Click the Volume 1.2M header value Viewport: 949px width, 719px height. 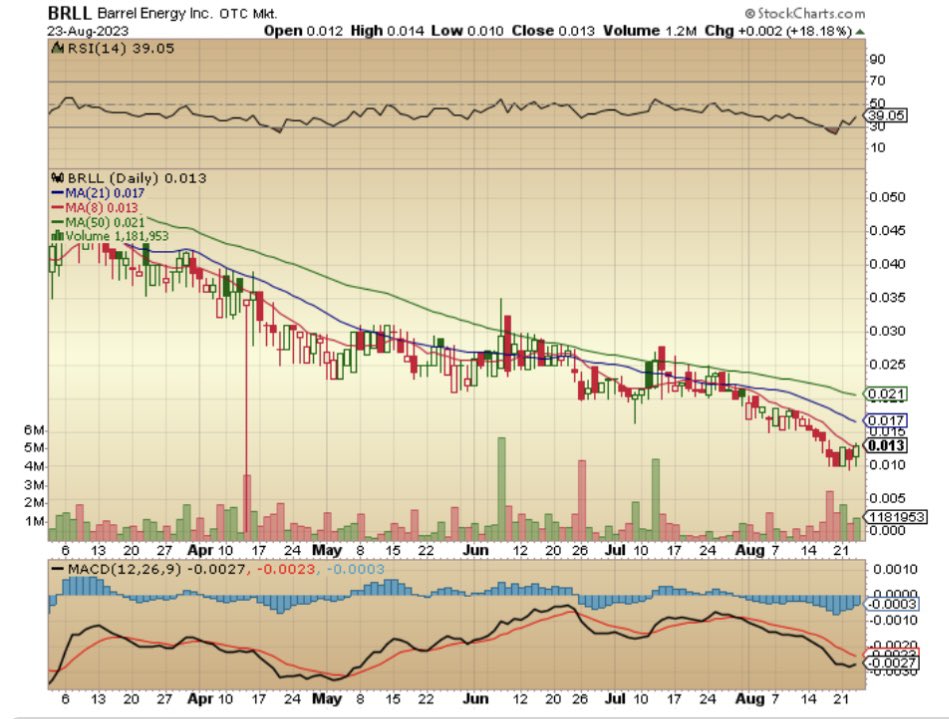click(x=650, y=31)
